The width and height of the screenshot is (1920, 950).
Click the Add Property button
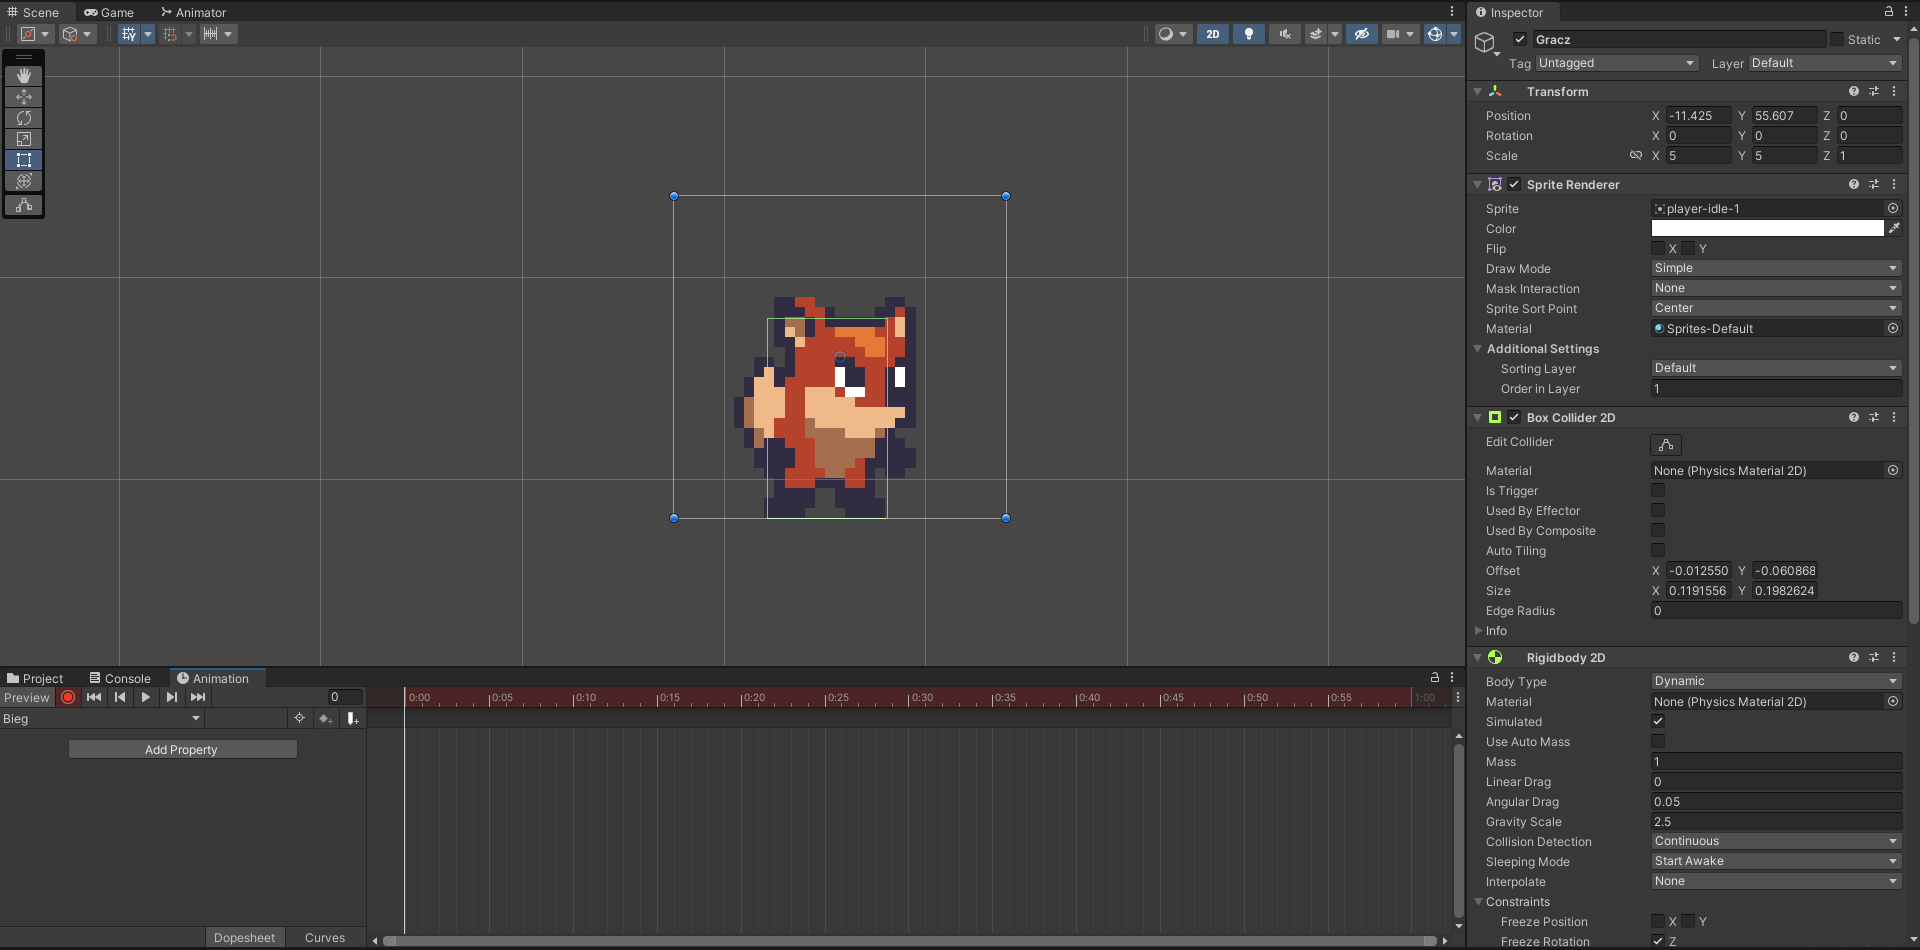[x=182, y=749]
